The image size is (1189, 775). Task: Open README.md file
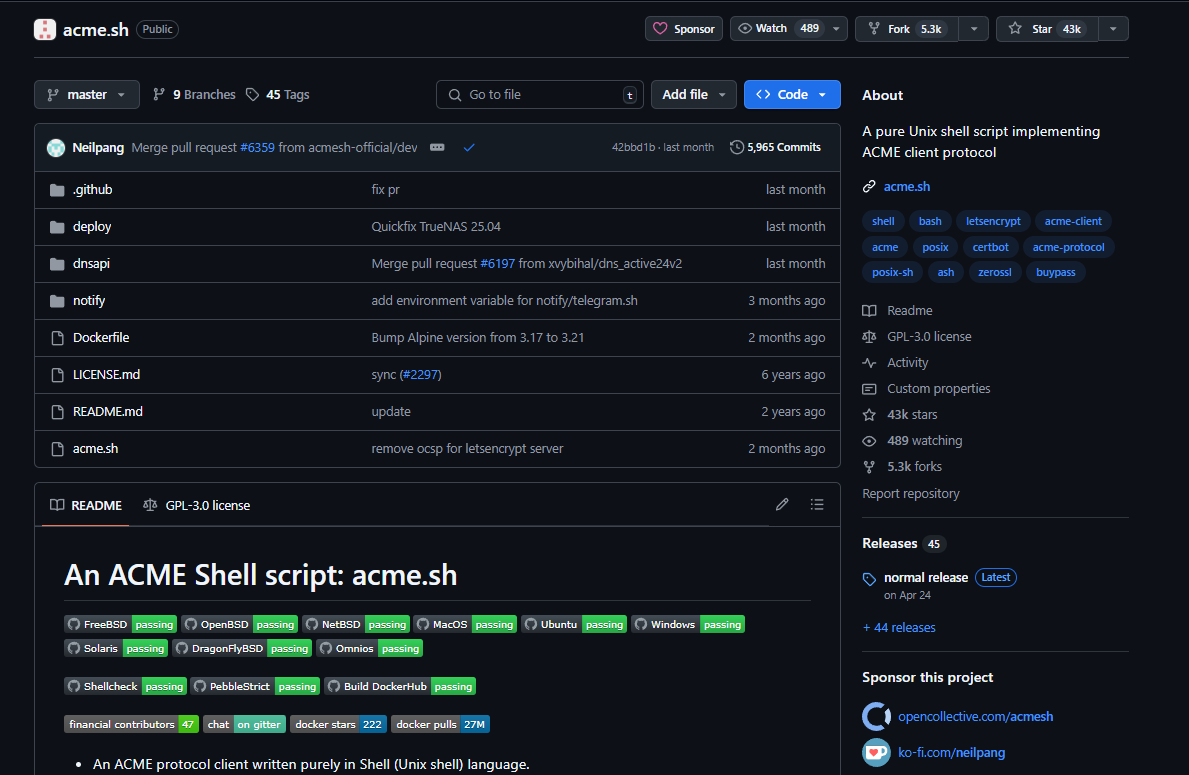pyautogui.click(x=108, y=412)
